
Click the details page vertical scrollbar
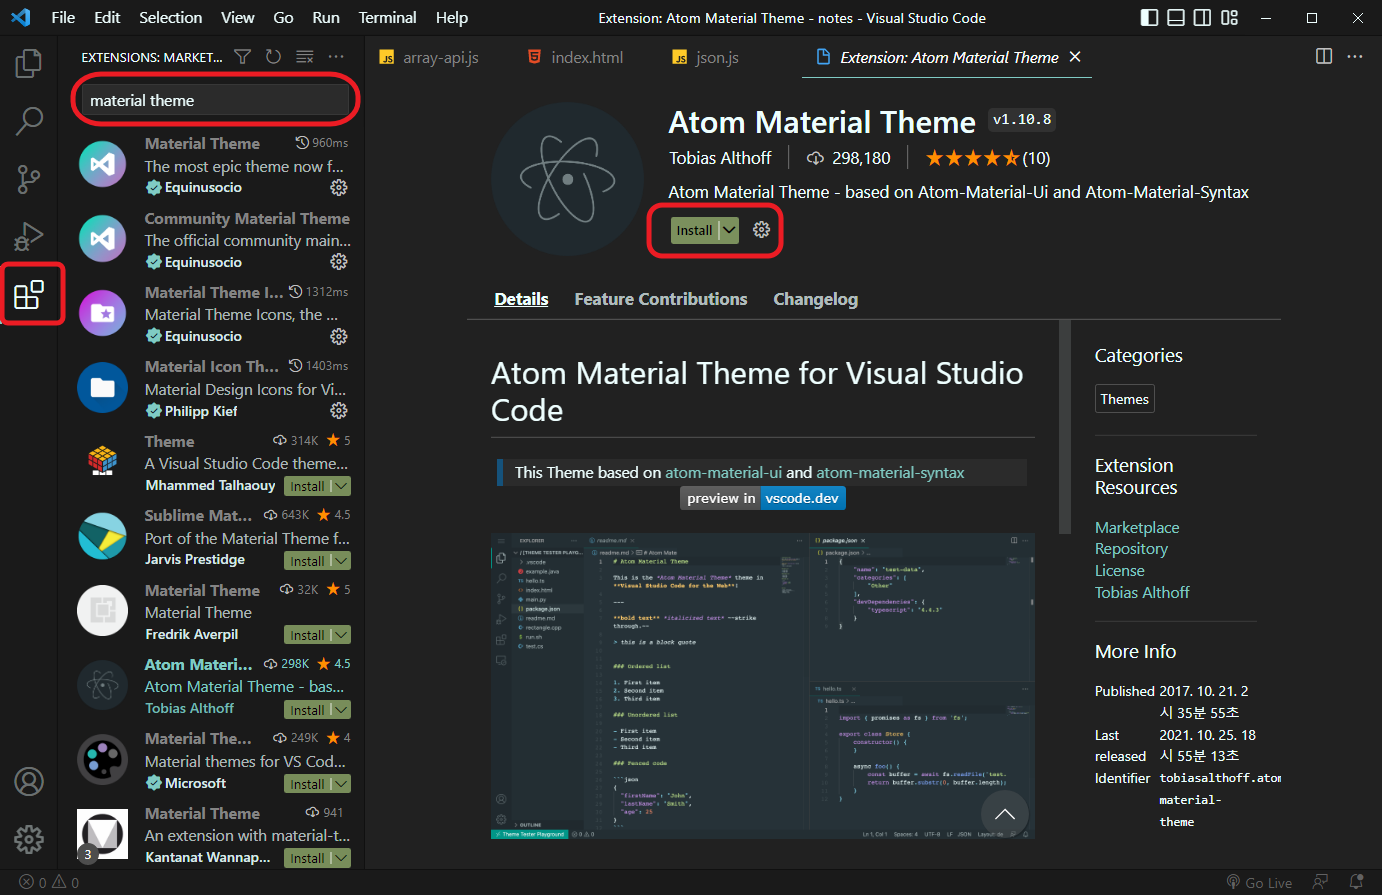[x=1065, y=427]
